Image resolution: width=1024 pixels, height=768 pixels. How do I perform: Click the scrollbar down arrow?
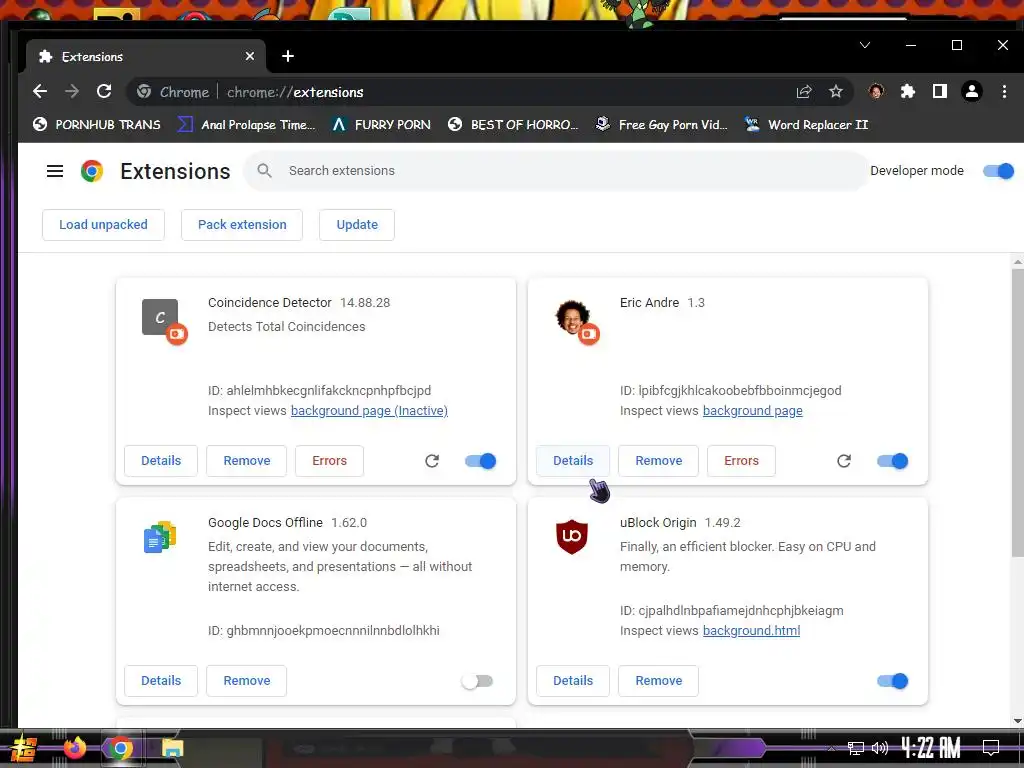pyautogui.click(x=1017, y=721)
